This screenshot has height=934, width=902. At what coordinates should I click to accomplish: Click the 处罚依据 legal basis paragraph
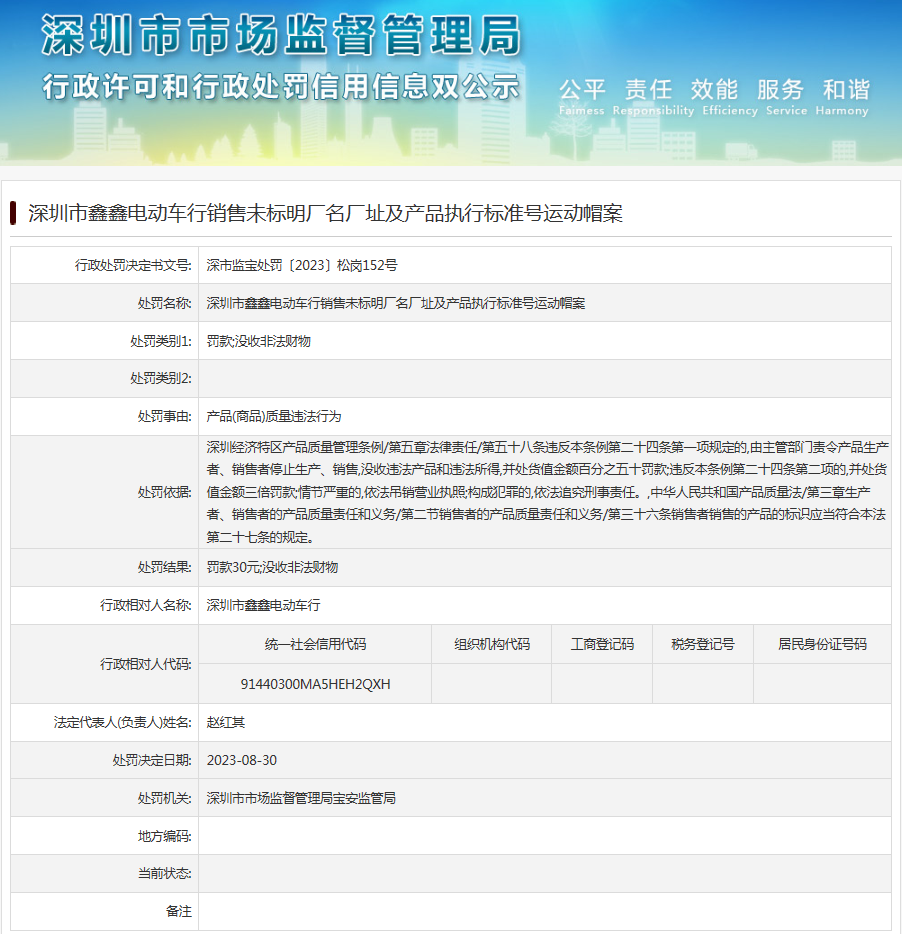pyautogui.click(x=547, y=492)
